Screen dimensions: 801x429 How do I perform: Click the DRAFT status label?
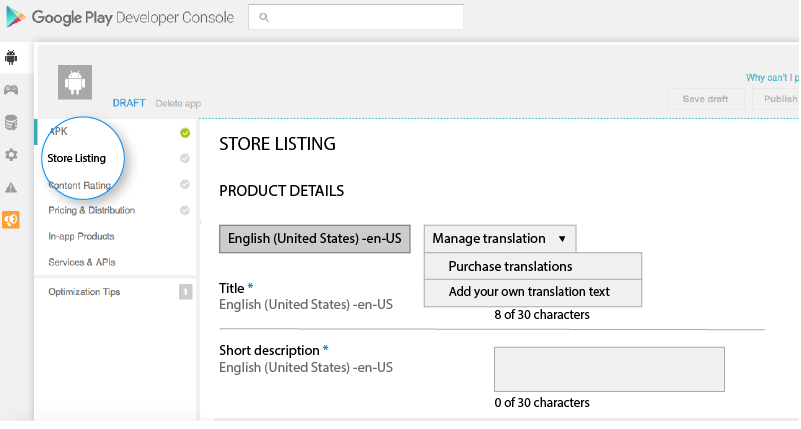pyautogui.click(x=129, y=103)
